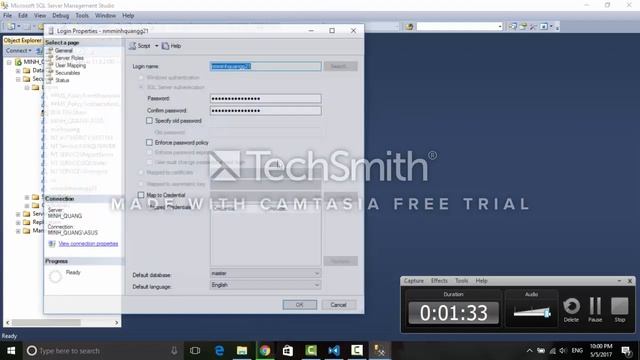Open the File menu
Image resolution: width=640 pixels, height=360 pixels.
pos(7,16)
